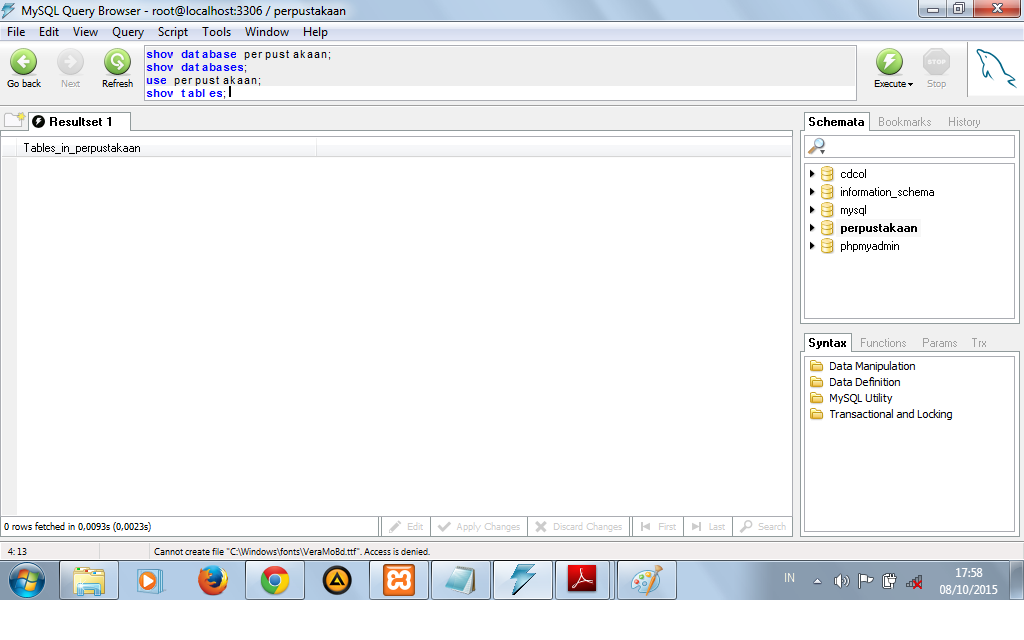Open the Execute dropdown arrow
Screen dimensions: 1024x640
pos(910,84)
